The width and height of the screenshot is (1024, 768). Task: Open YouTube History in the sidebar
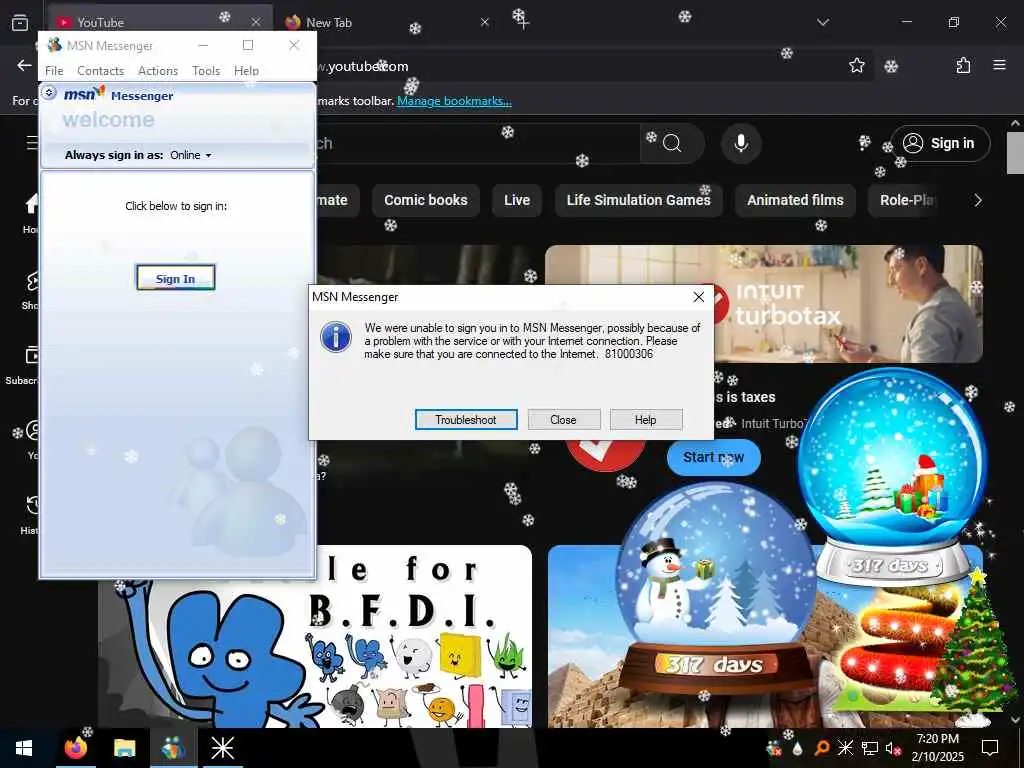point(27,515)
